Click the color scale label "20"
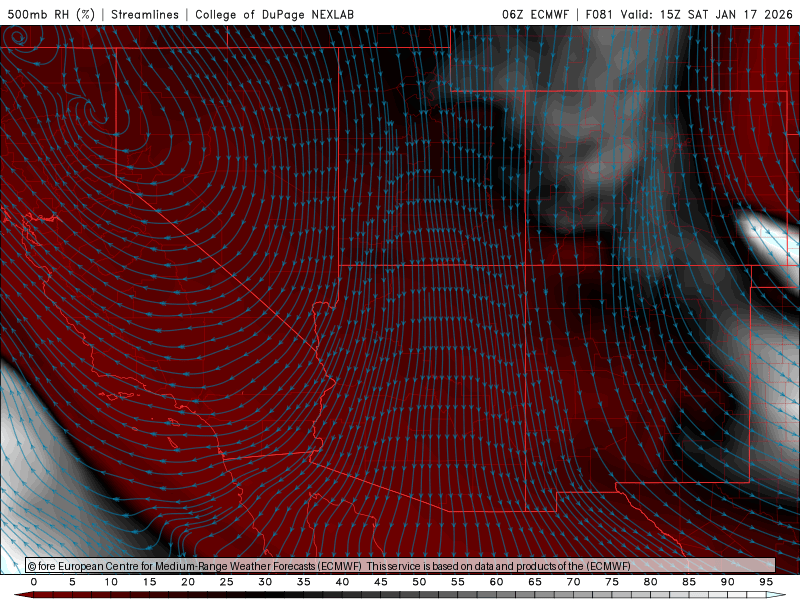This screenshot has height=600, width=800. [188, 582]
